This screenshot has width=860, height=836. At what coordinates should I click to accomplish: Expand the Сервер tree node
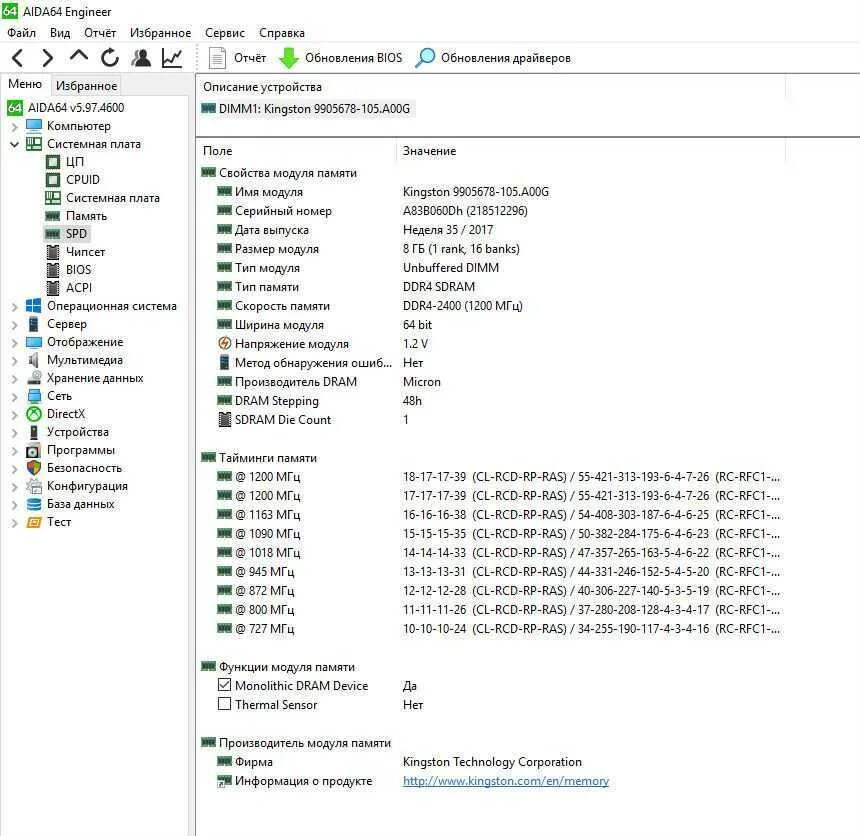(x=15, y=325)
